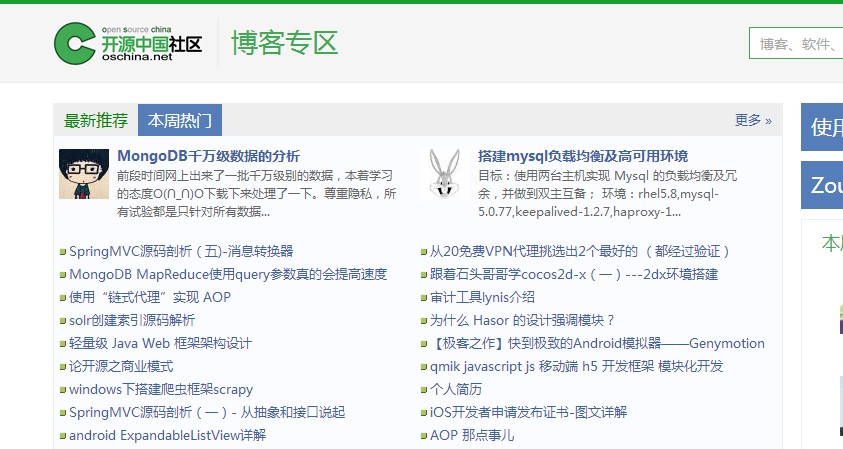Screen dimensions: 843x449
Task: Open MongoDB千万级数据的分析 article
Action: click(x=209, y=156)
